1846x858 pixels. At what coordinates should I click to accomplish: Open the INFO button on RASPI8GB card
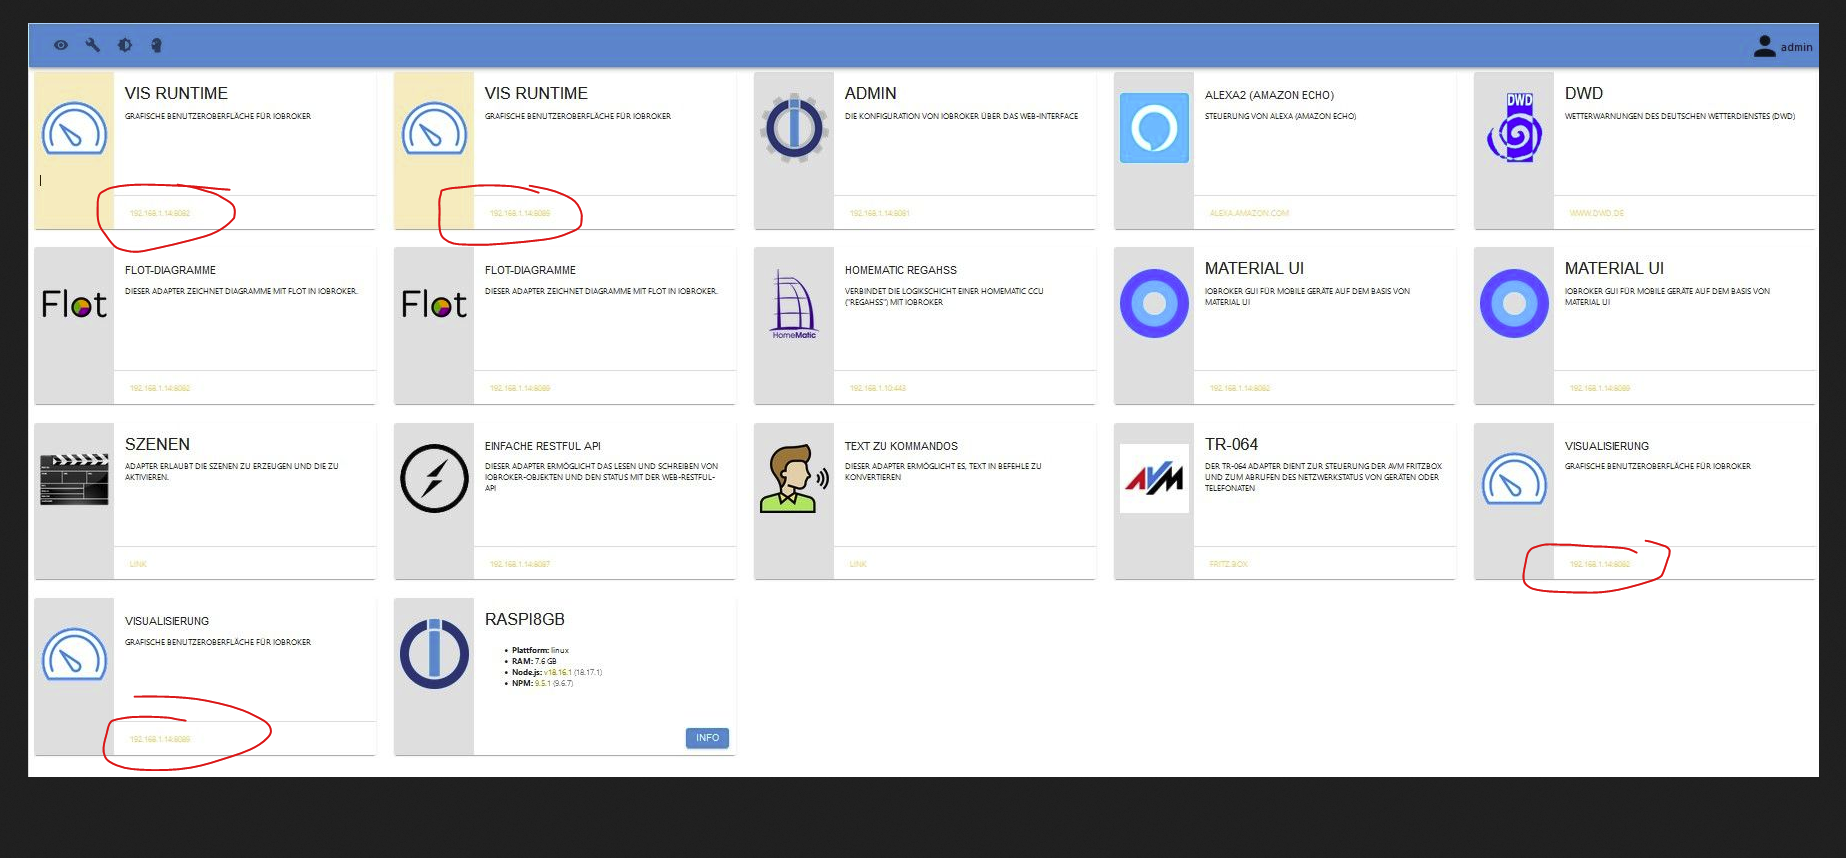coord(707,738)
